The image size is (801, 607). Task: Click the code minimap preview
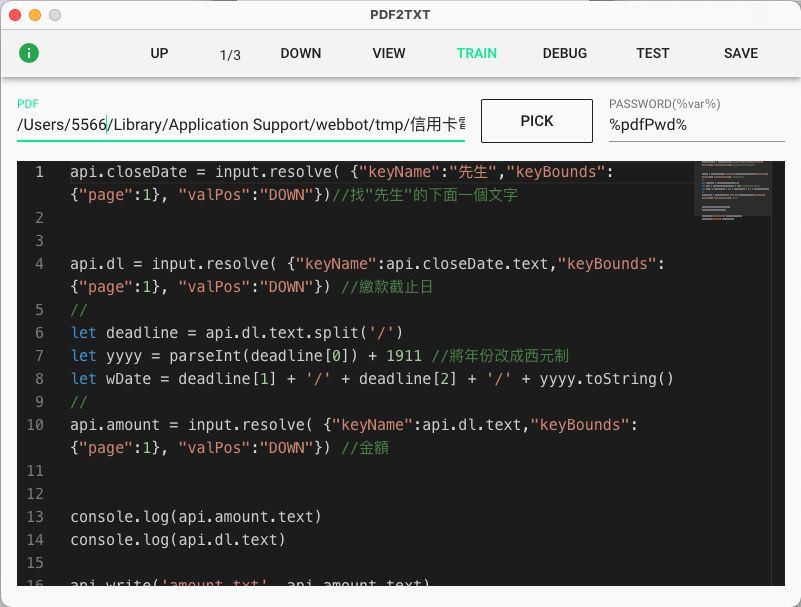(732, 187)
